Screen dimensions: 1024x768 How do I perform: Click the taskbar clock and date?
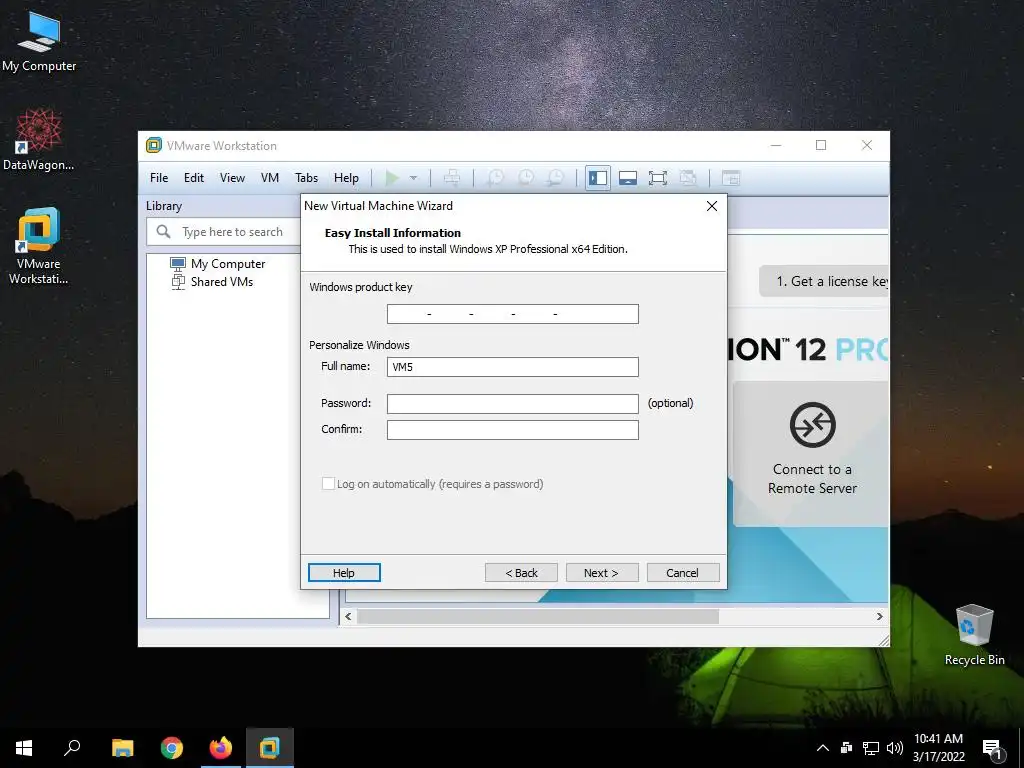click(938, 748)
